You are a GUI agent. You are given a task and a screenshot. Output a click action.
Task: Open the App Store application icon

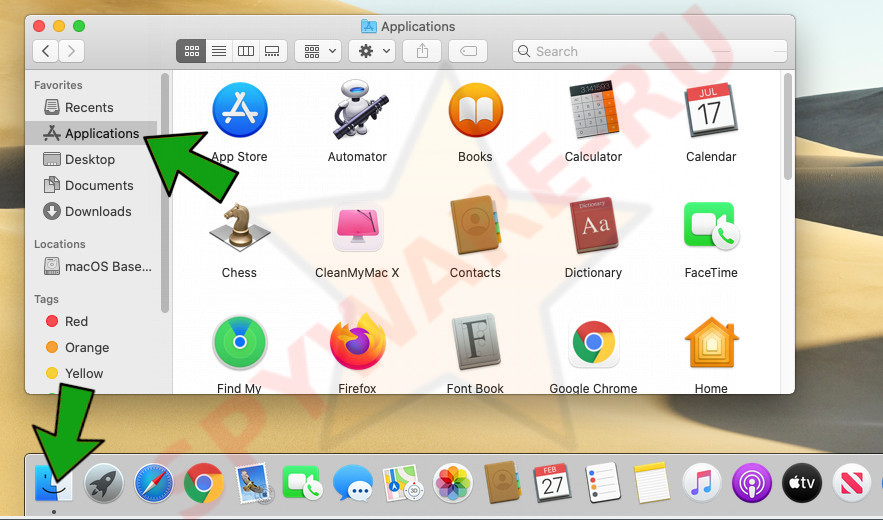(239, 110)
